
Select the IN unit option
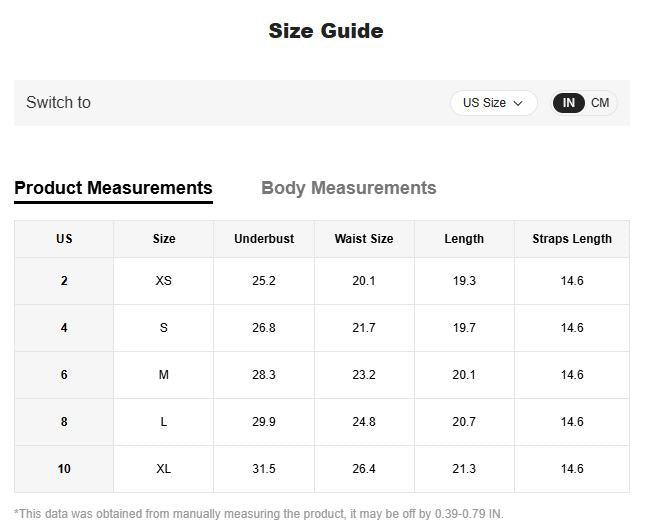click(x=568, y=103)
